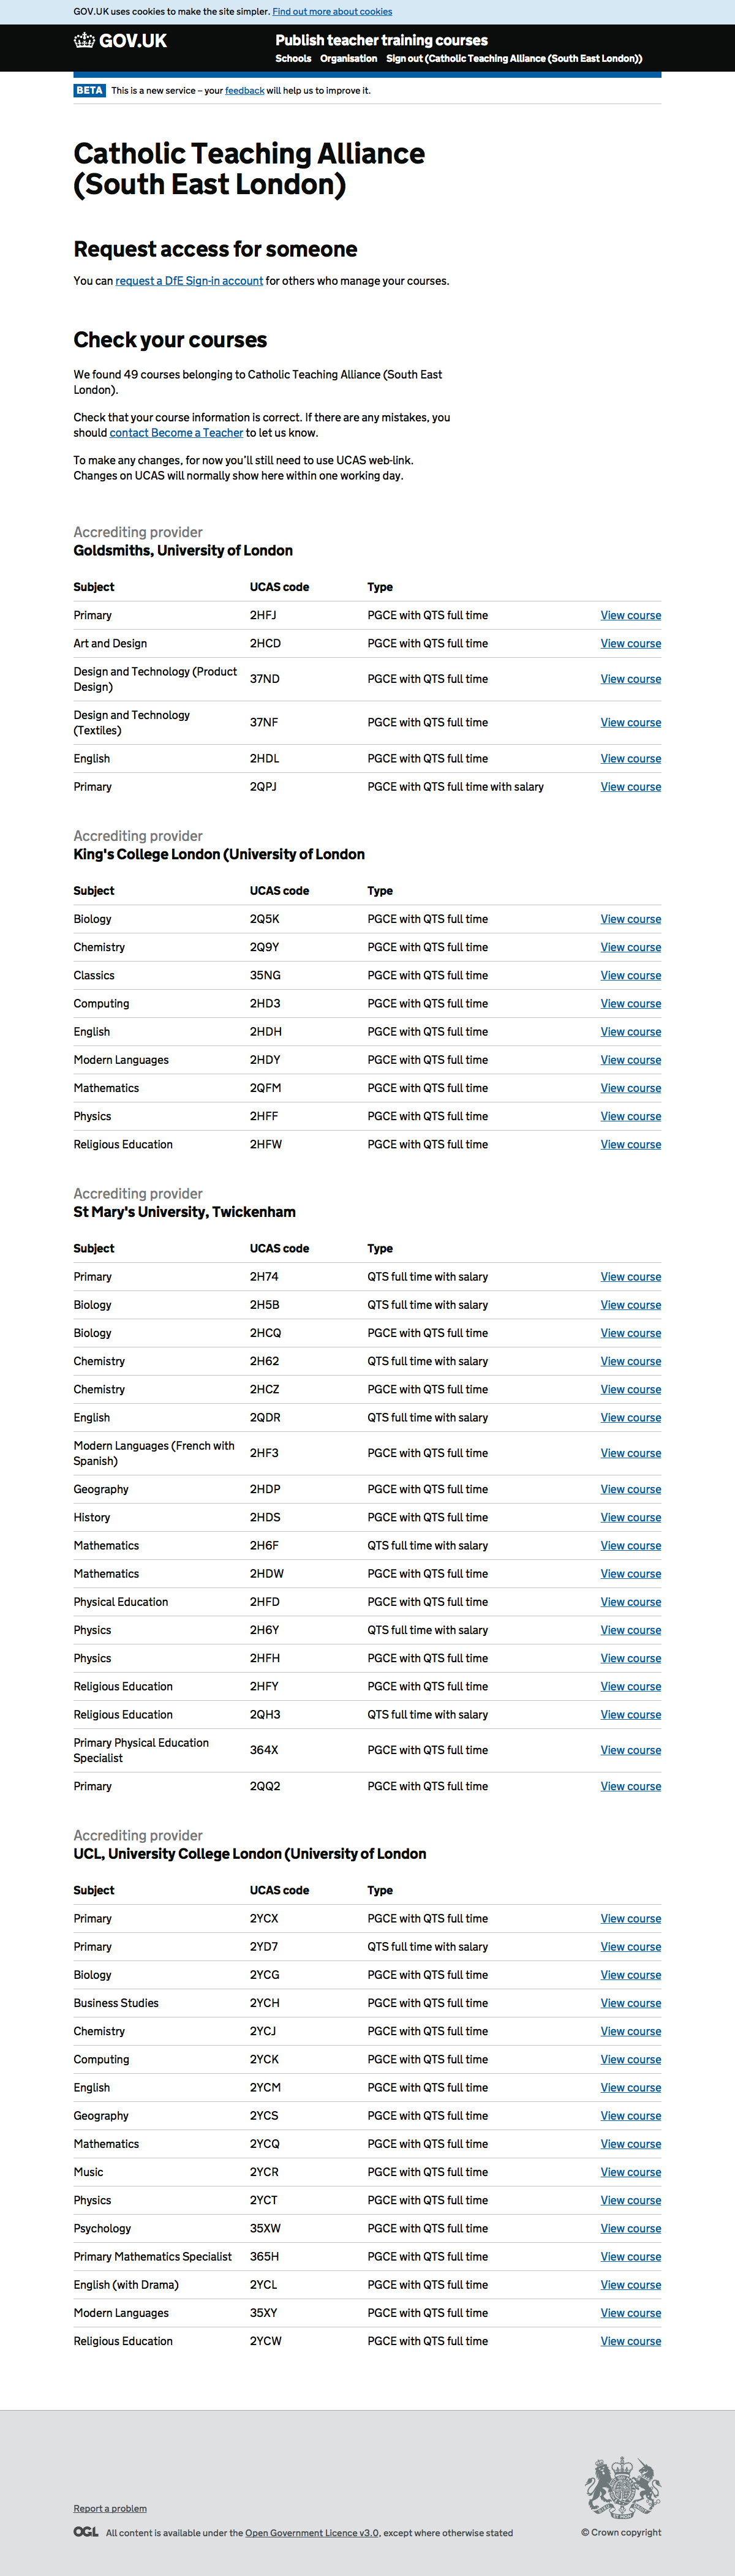Click the OGL licence logo
The image size is (735, 2576).
coord(86,2532)
